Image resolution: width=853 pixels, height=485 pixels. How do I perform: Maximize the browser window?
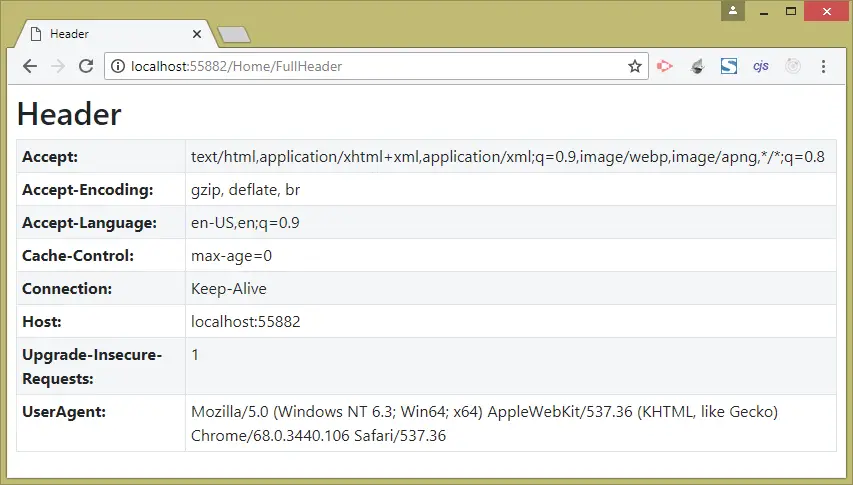(791, 11)
